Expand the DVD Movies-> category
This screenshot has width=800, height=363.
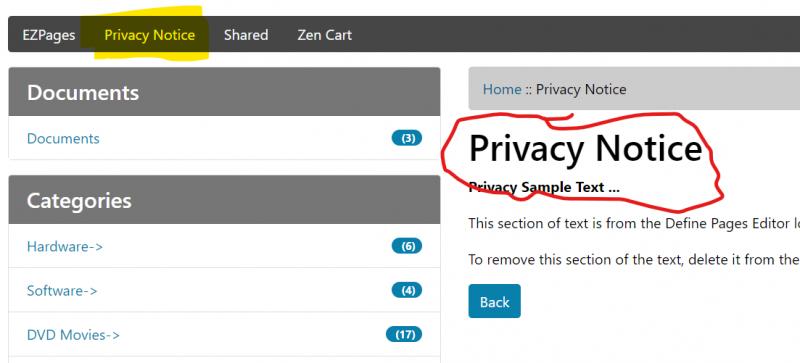click(x=73, y=335)
